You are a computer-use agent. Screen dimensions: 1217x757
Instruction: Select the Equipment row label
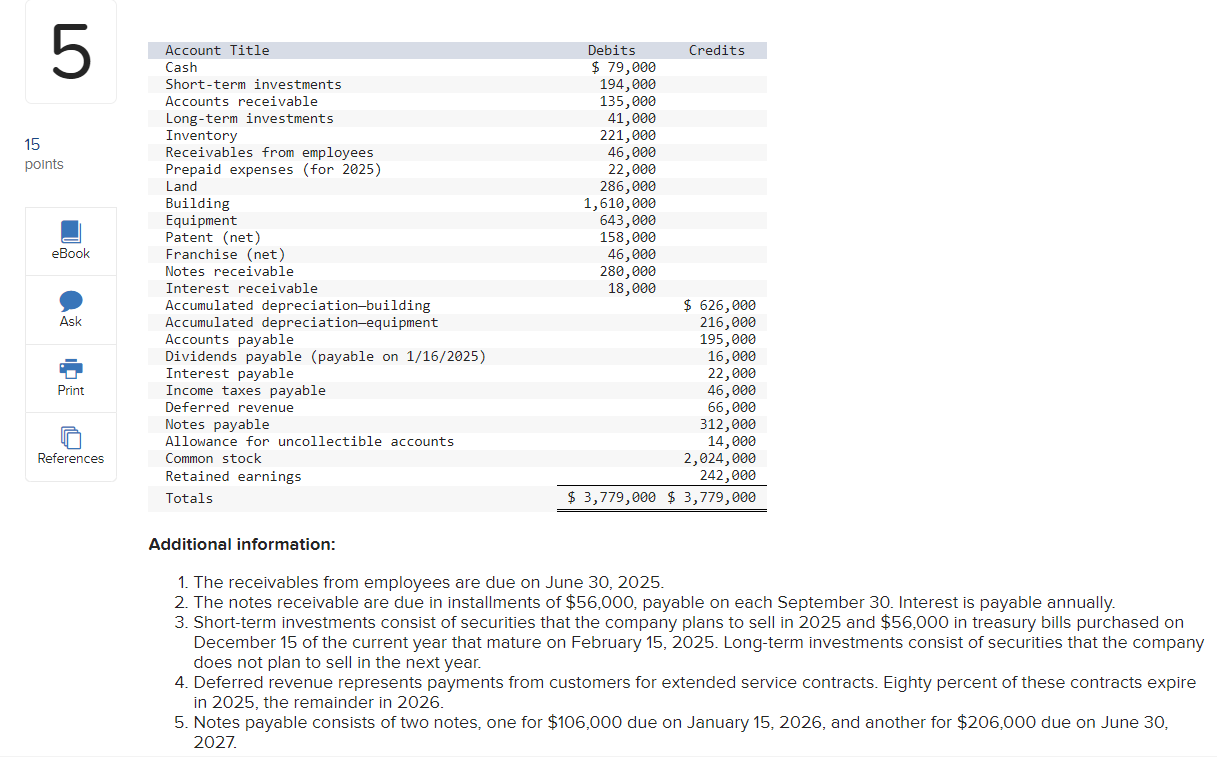tap(201, 220)
